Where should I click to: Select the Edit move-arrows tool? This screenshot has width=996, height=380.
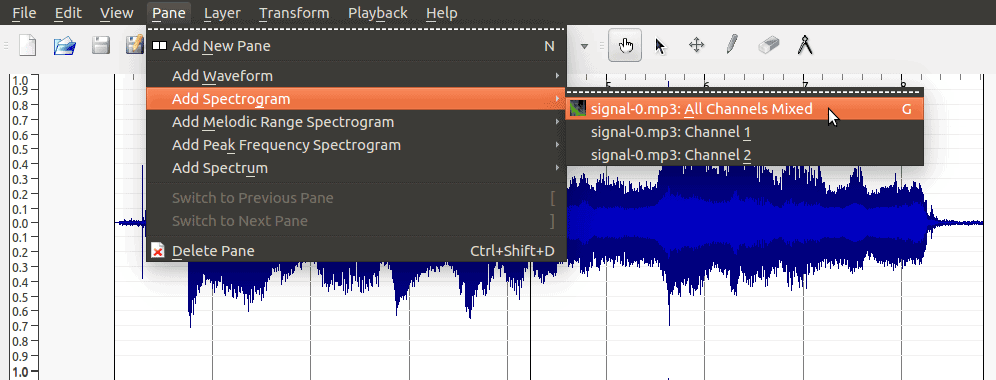(696, 46)
